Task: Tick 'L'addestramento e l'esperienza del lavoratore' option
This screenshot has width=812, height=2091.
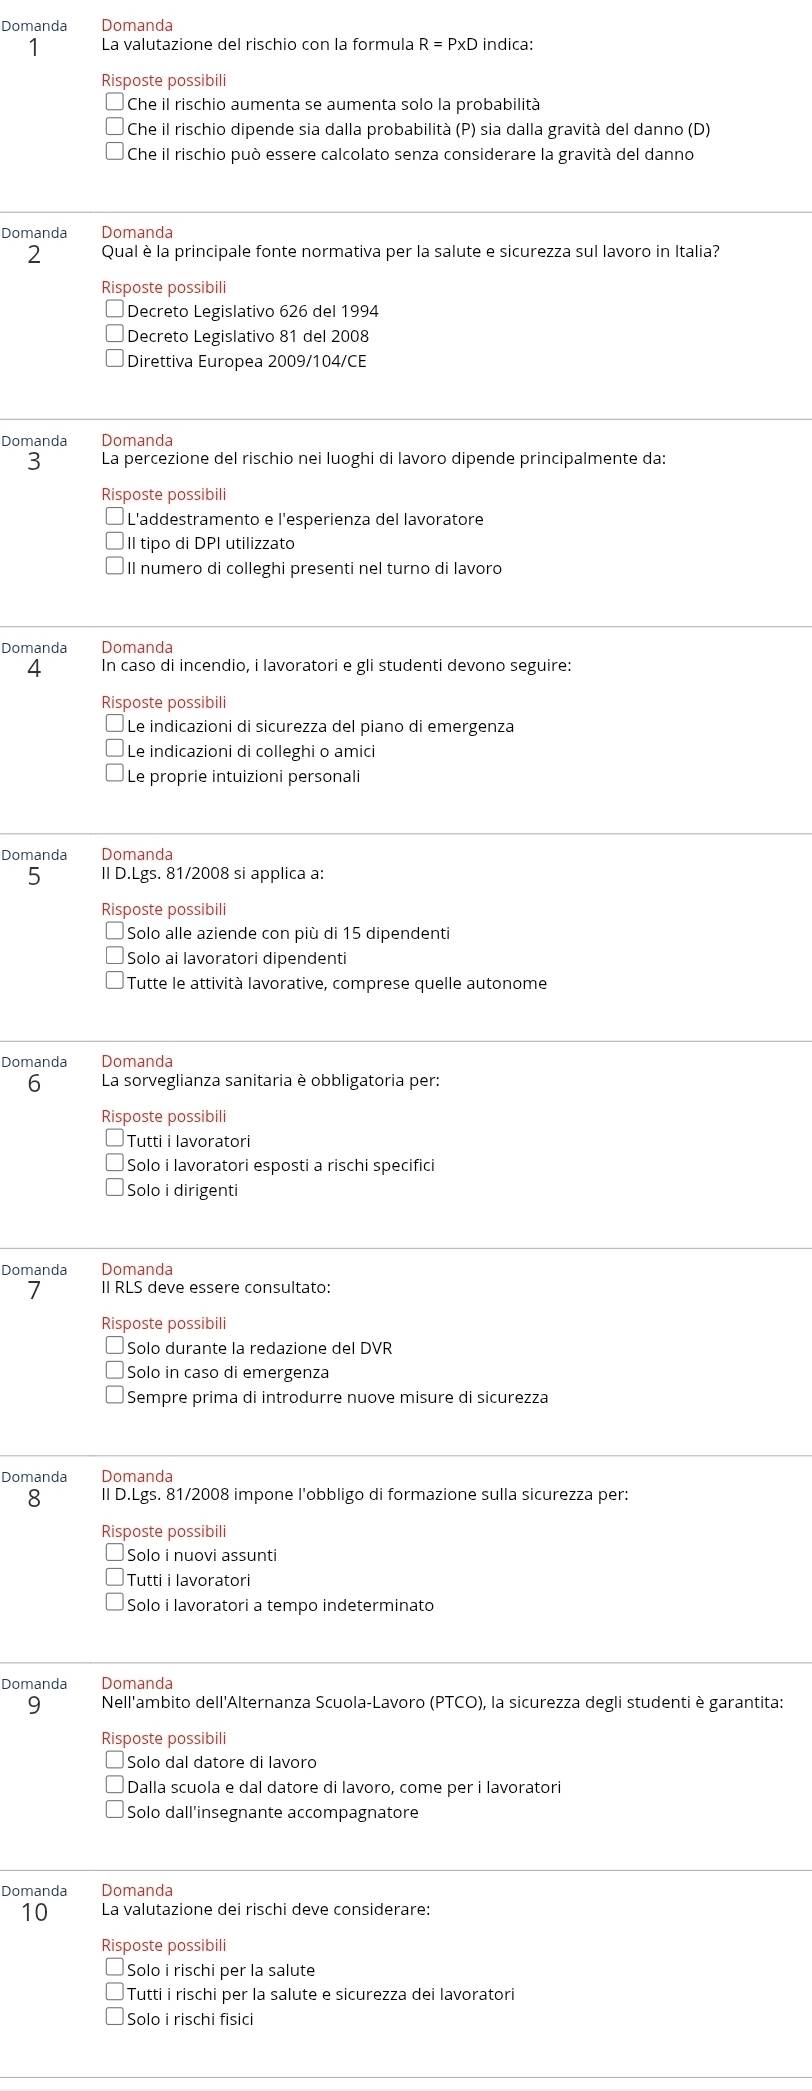Action: pos(115,517)
